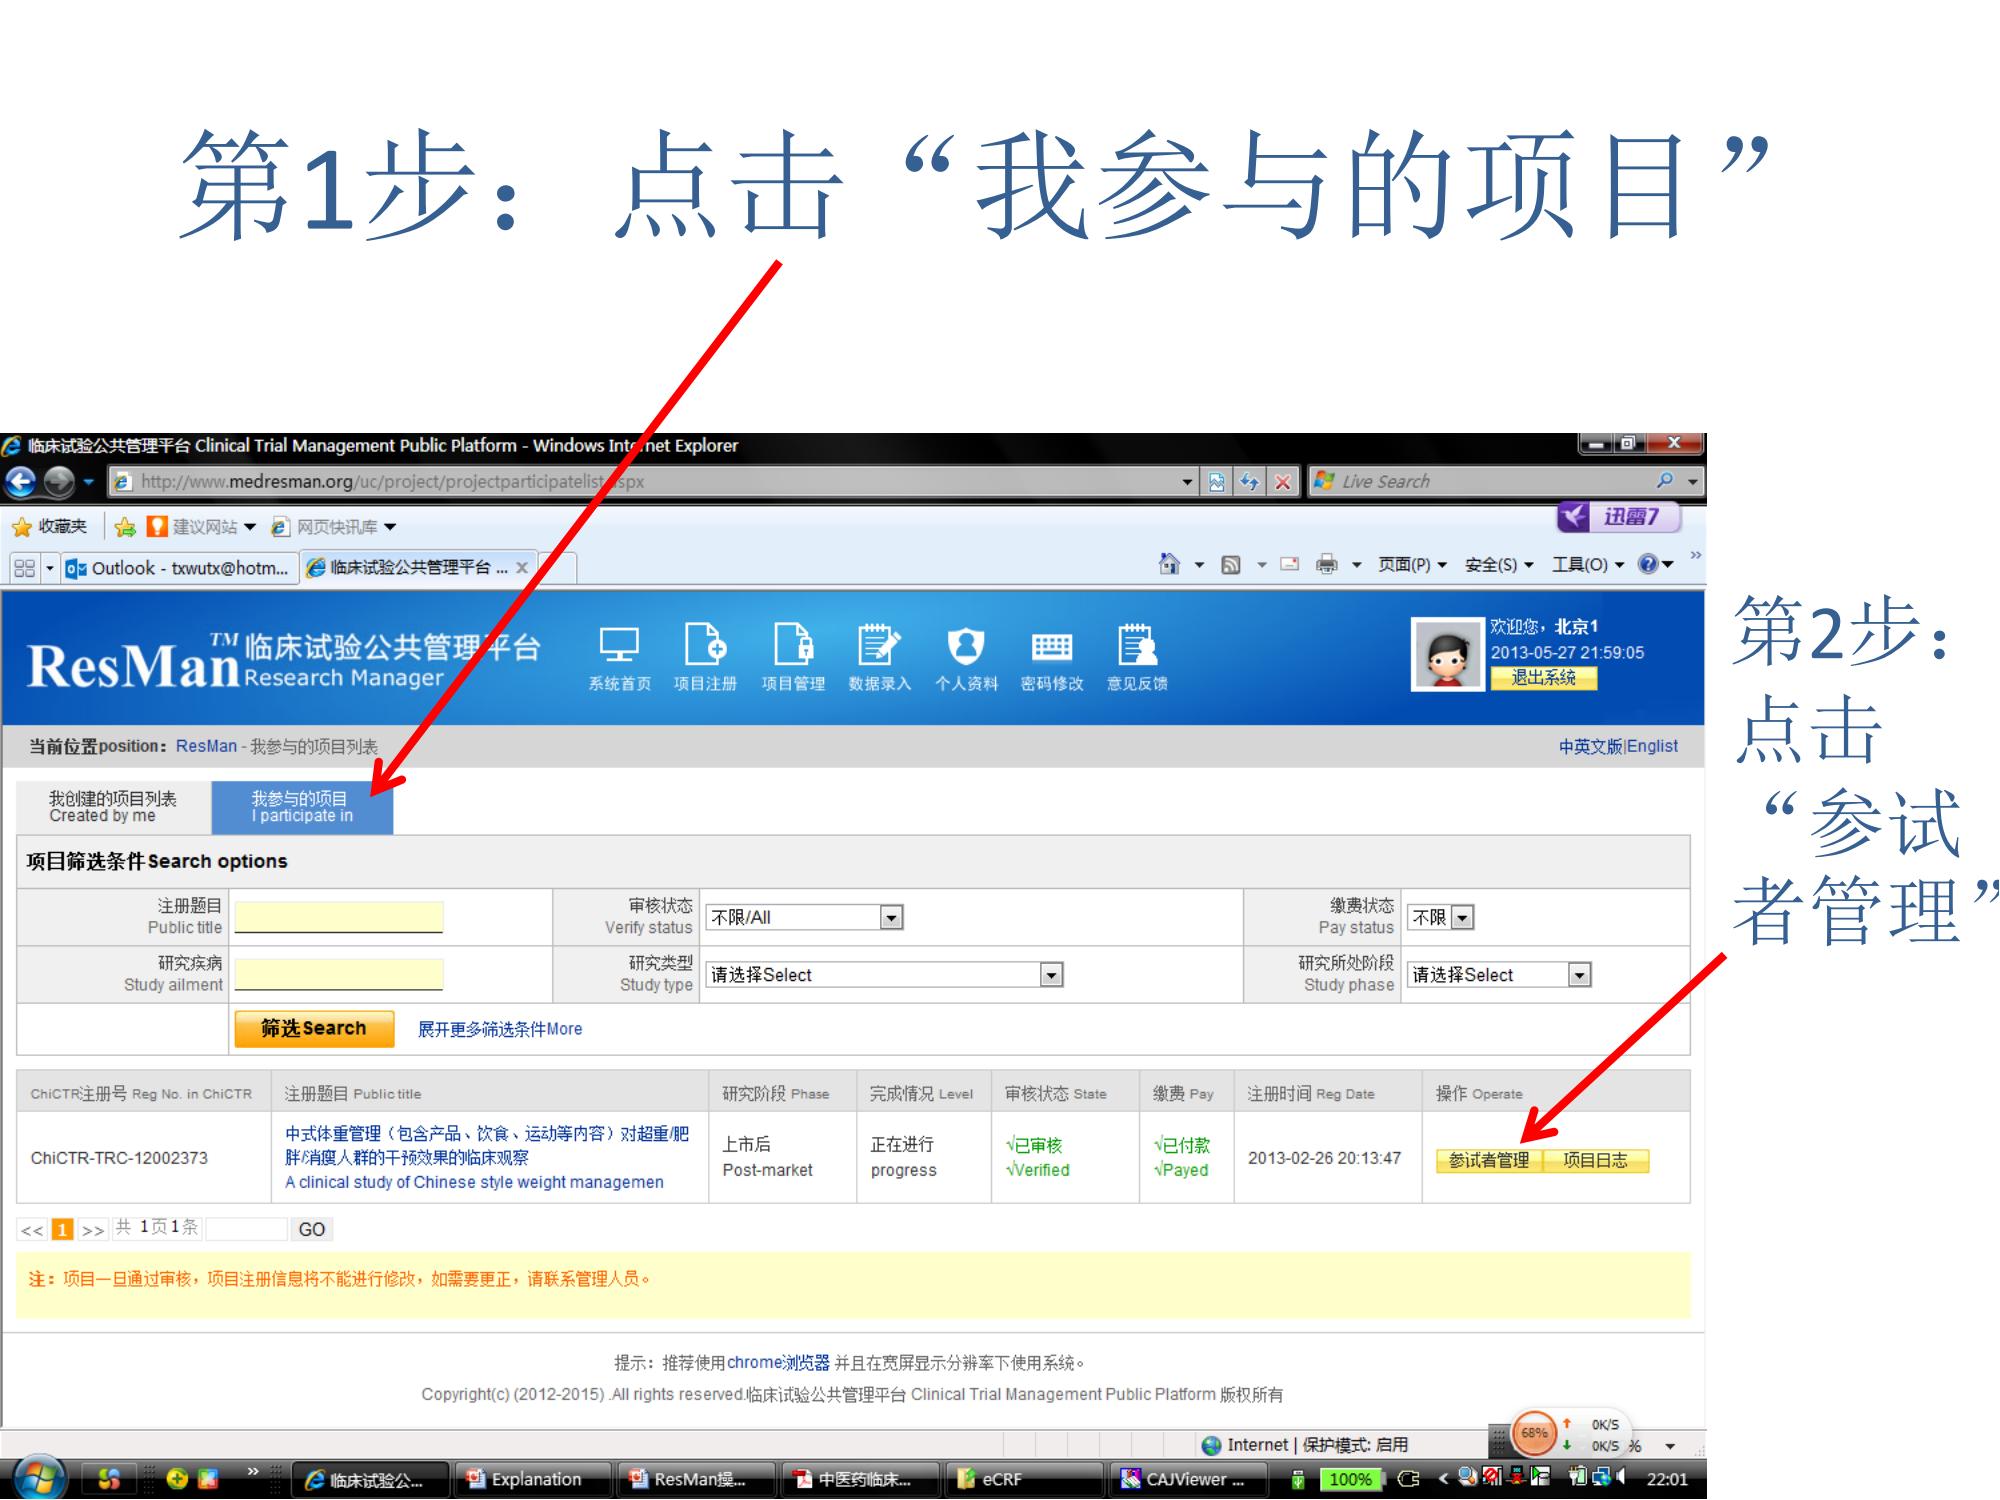Expand the 工具(O) menu
Image resolution: width=2000 pixels, height=1500 pixels.
point(1587,565)
